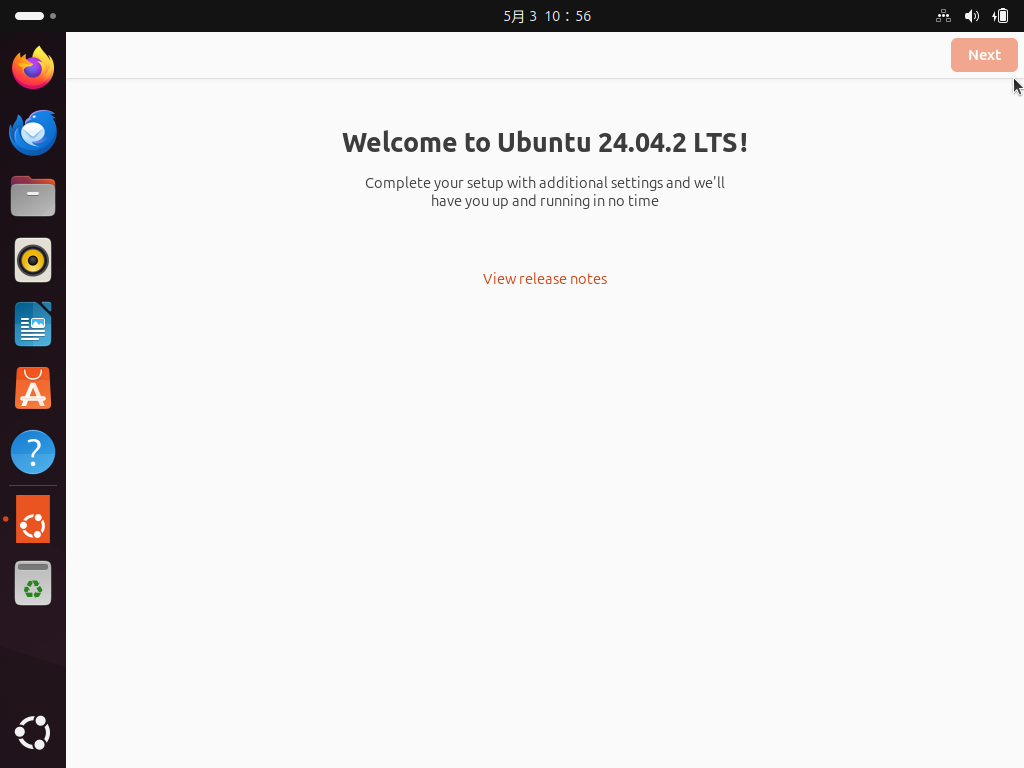This screenshot has width=1024, height=768.
Task: Click the battery power icon in the top bar
Action: [x=1000, y=16]
